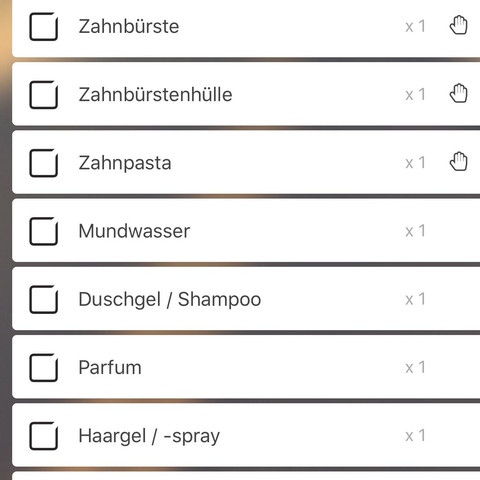Select the x 1 quantity of Mundwasser

coord(415,231)
